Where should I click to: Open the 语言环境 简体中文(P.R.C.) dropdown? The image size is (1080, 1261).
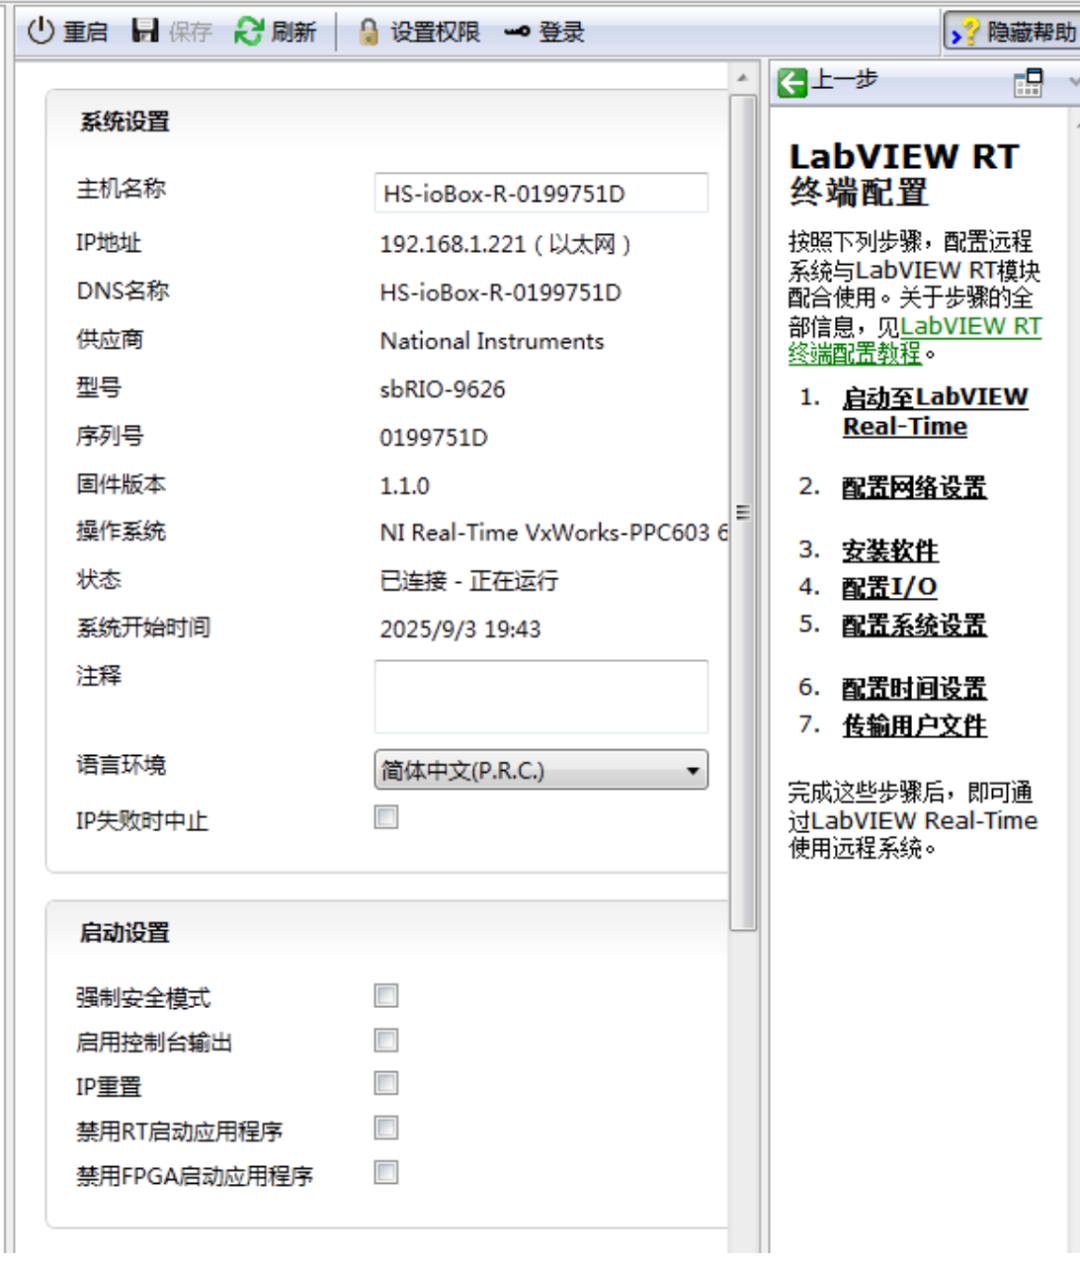(x=541, y=770)
